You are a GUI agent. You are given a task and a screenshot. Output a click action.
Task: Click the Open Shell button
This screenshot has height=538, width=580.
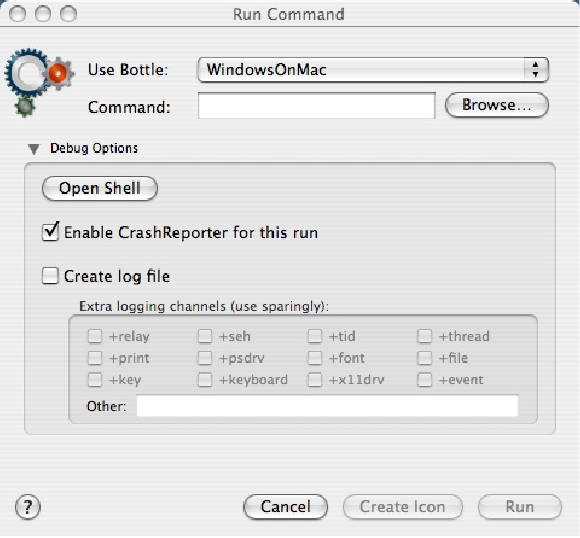(100, 188)
